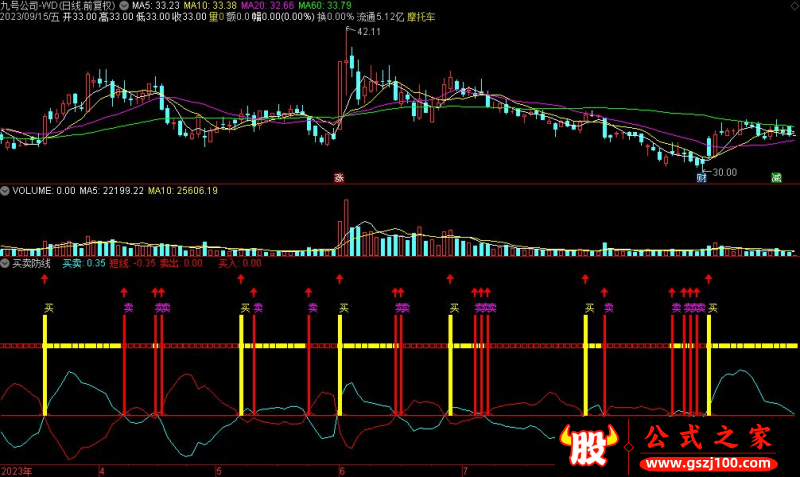Click the green MA60: 33.79 label
The image size is (800, 477).
324,6
